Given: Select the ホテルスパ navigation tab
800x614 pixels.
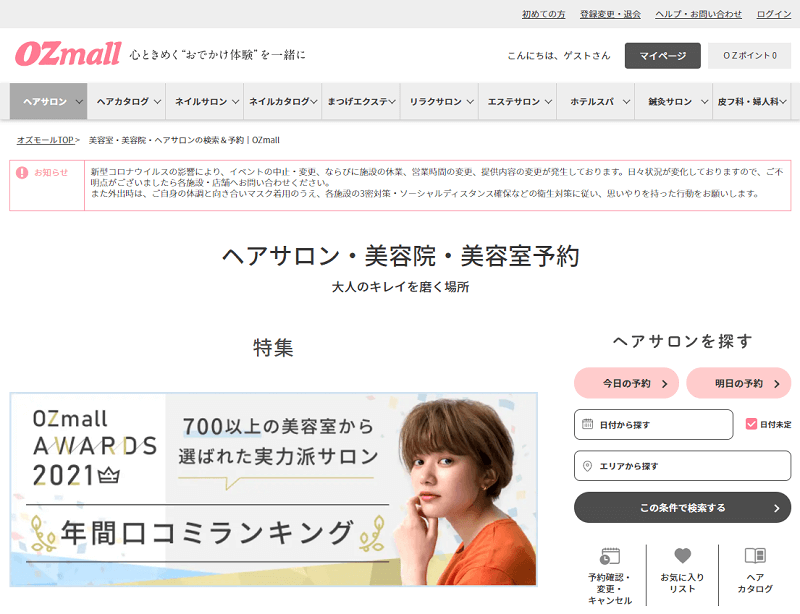Looking at the screenshot, I should click(595, 102).
